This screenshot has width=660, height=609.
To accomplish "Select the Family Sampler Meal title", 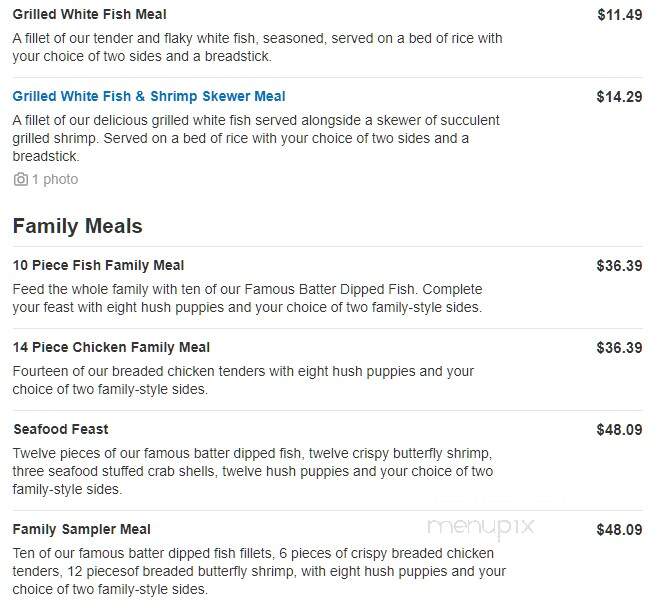I will [x=82, y=529].
